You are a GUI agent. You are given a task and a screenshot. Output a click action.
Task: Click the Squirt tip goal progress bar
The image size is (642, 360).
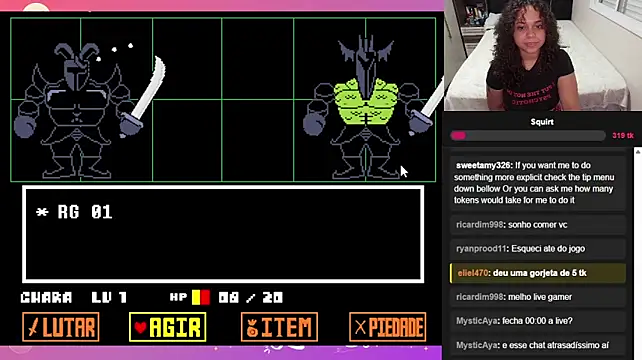[x=528, y=136]
